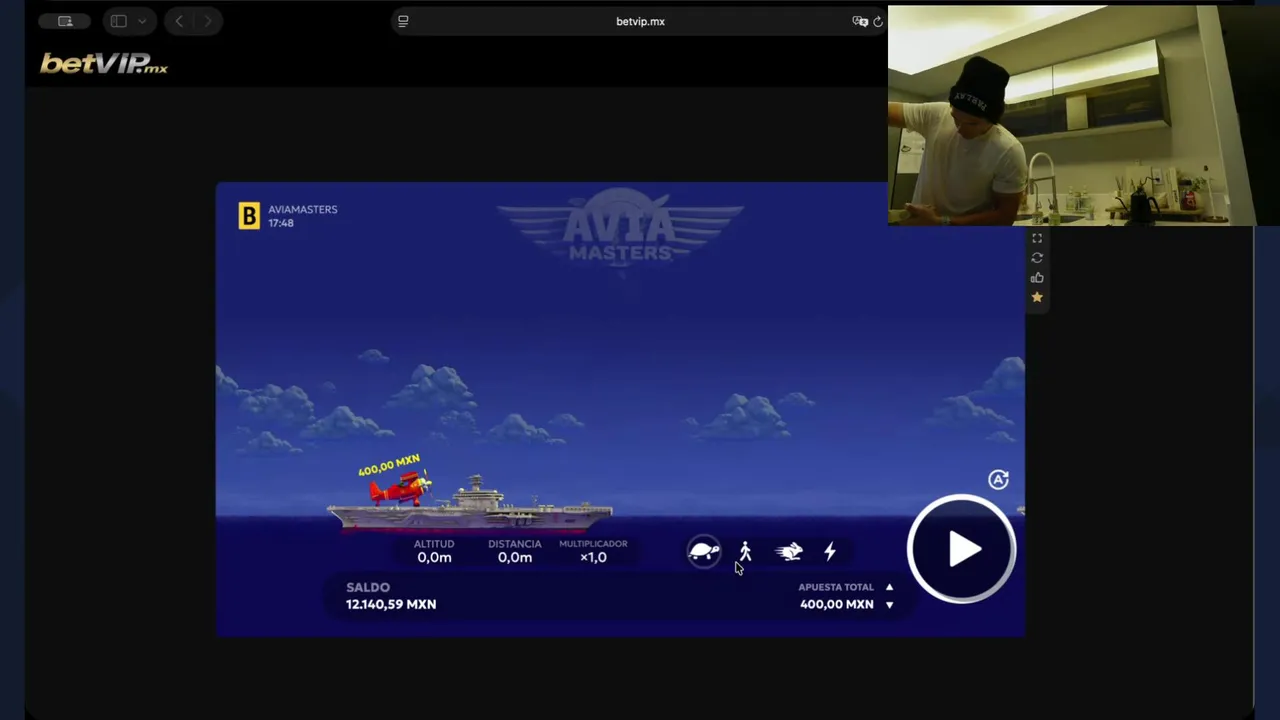1280x720 pixels.
Task: Select running rabbit fast speed mode
Action: click(789, 551)
